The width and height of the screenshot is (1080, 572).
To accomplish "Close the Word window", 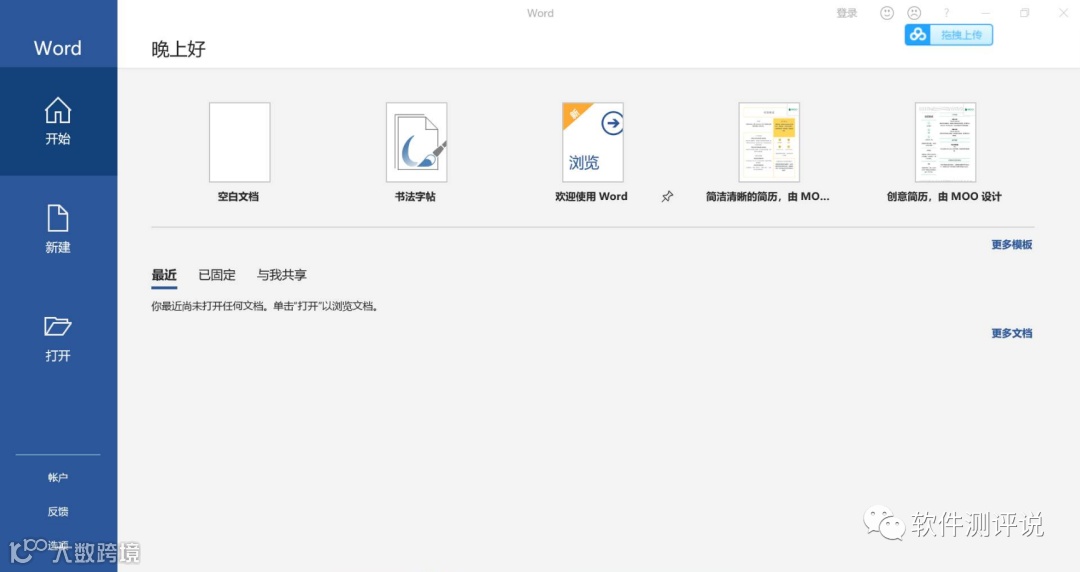I will [x=1063, y=13].
